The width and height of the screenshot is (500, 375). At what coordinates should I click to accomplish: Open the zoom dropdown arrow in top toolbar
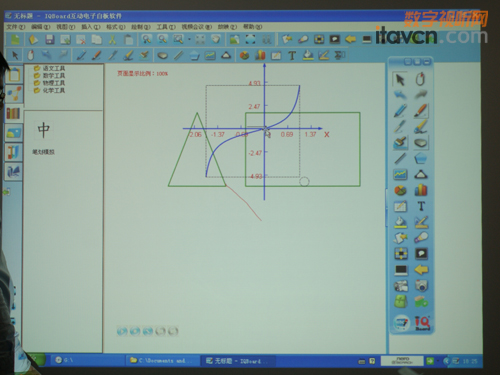click(x=189, y=40)
